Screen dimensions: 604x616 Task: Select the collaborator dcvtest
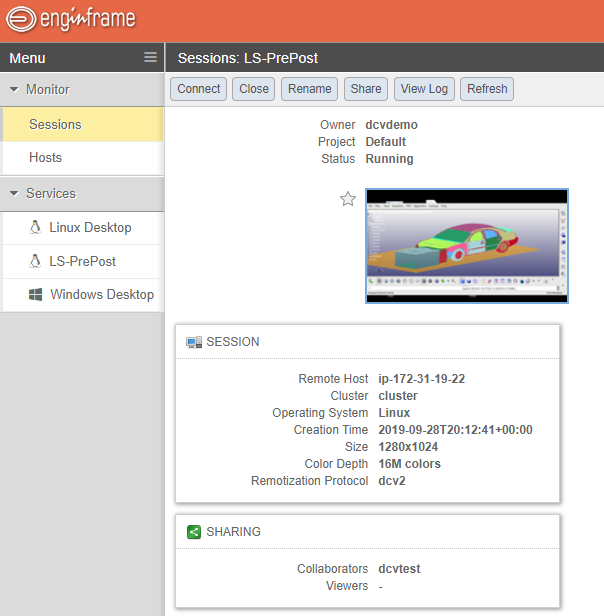[x=399, y=569]
